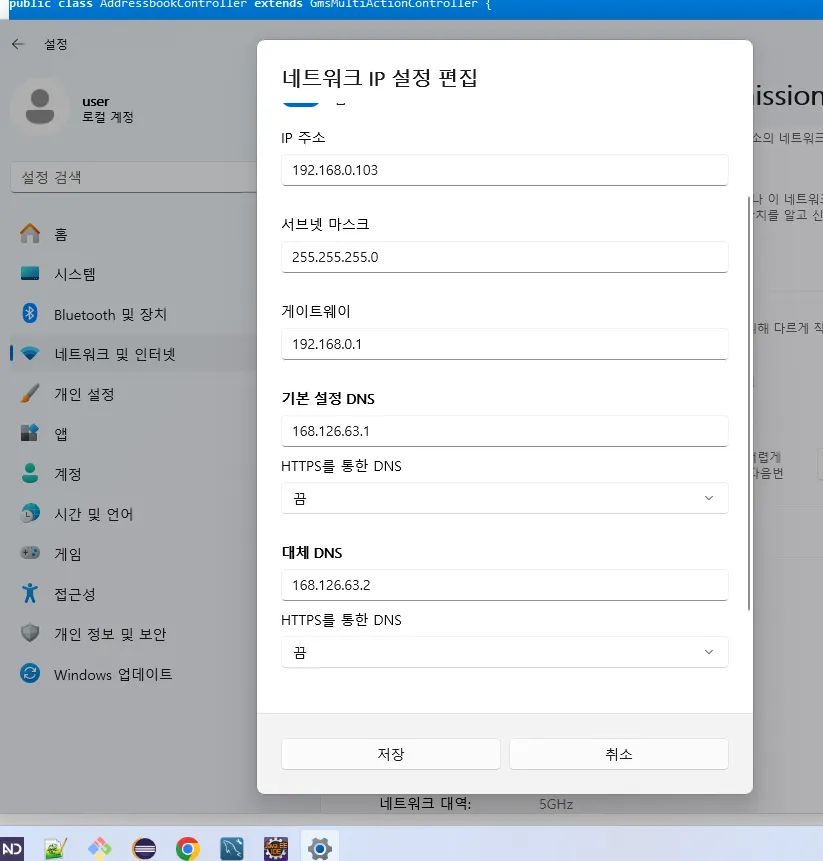Click the 네트워크 IP 설정 편집 title
This screenshot has width=823, height=861.
pyautogui.click(x=379, y=77)
